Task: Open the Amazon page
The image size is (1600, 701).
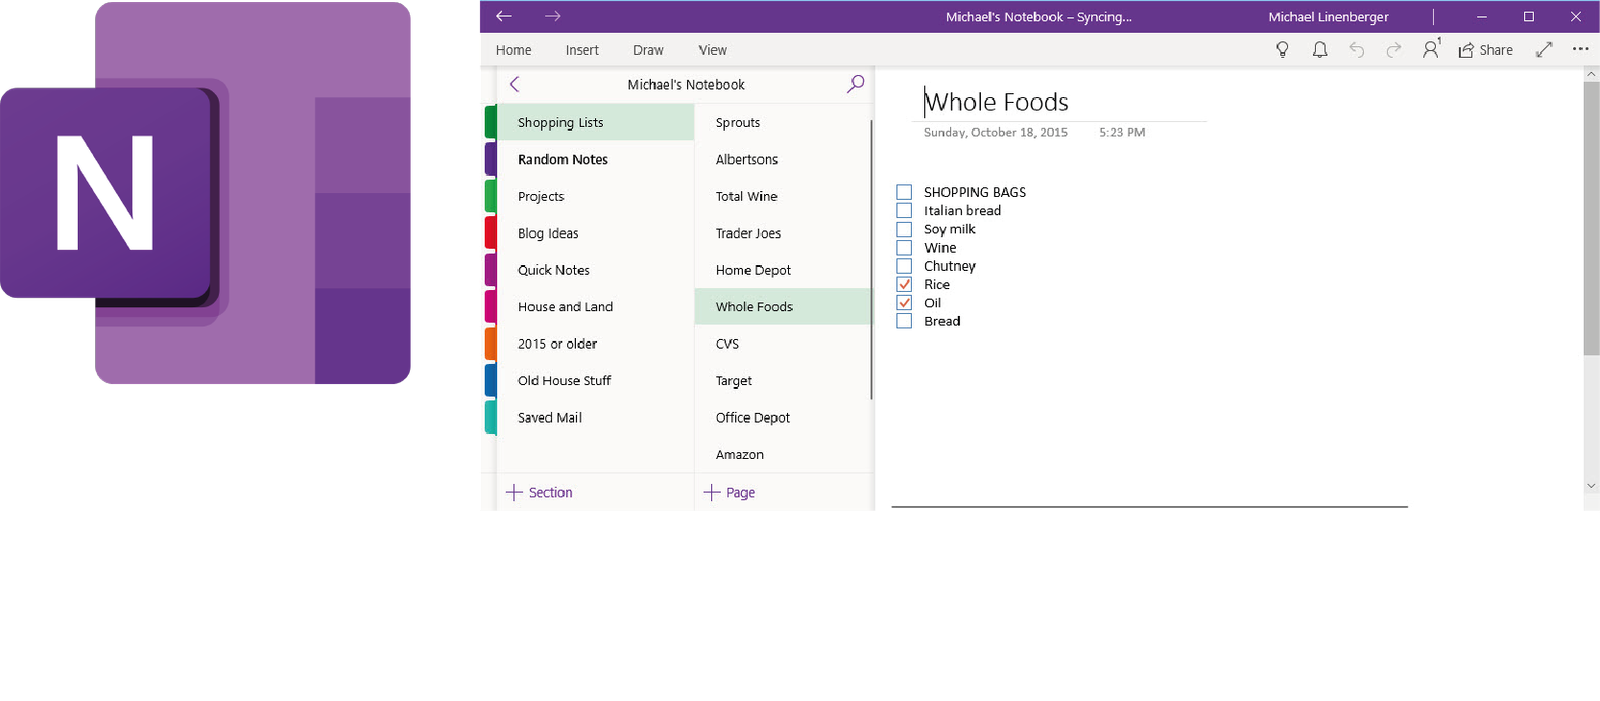Action: (x=782, y=455)
